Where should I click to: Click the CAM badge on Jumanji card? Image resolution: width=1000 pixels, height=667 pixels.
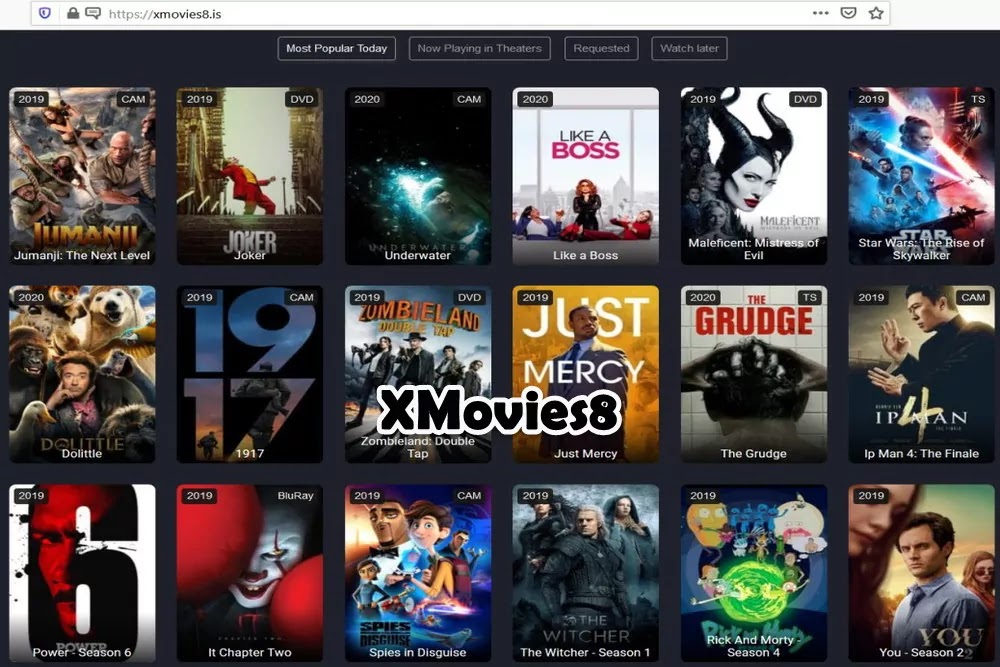click(x=133, y=99)
